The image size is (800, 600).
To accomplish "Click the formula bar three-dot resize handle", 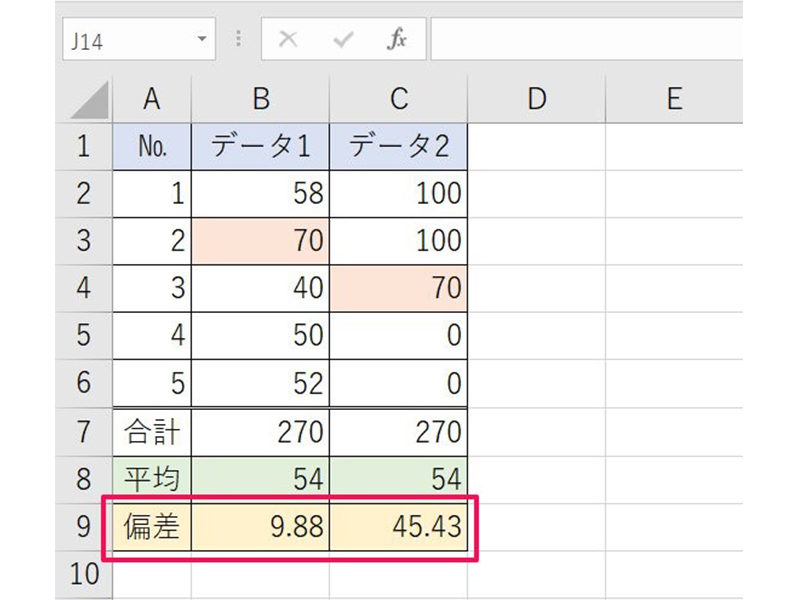I will coord(238,39).
